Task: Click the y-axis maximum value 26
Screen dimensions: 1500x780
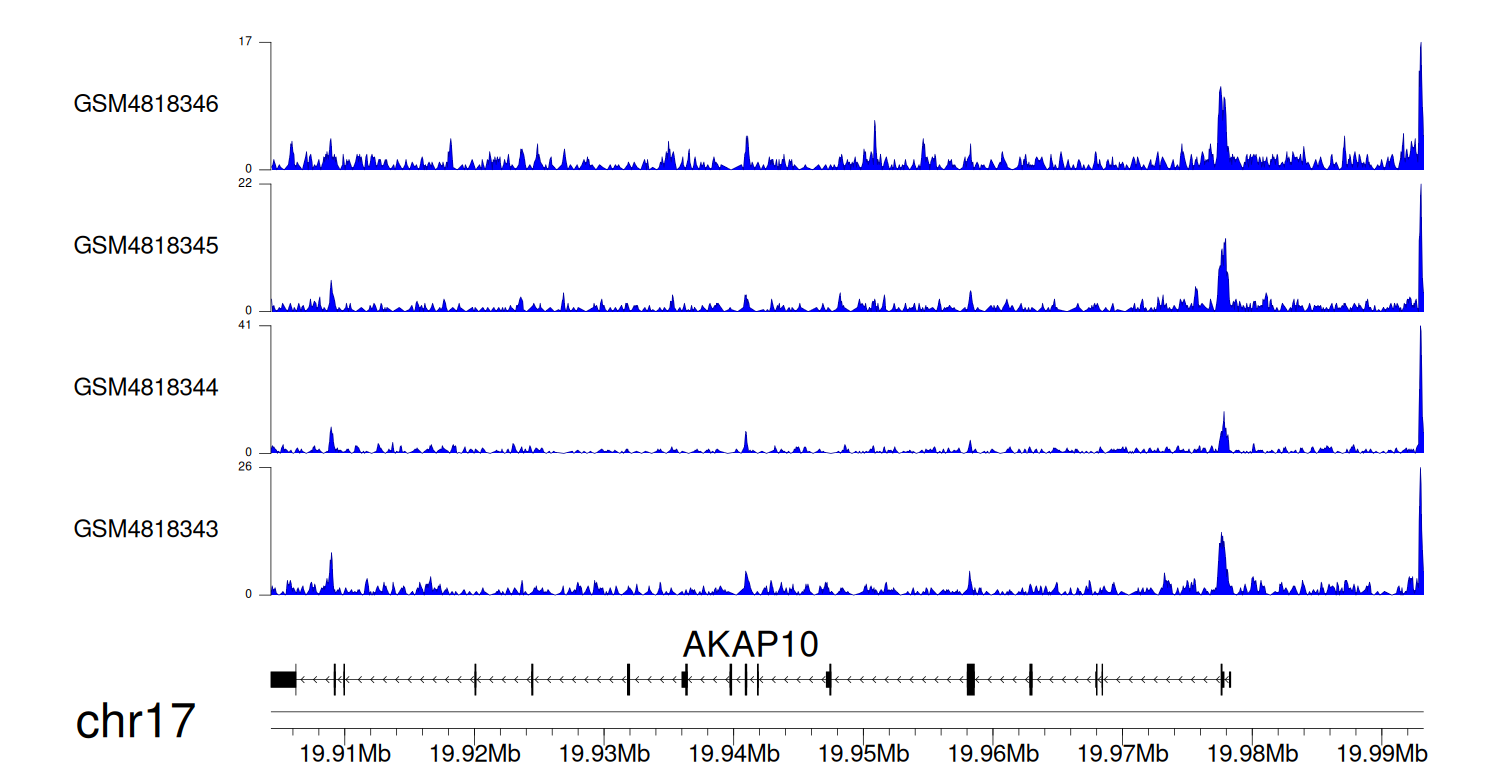Action: [x=245, y=467]
